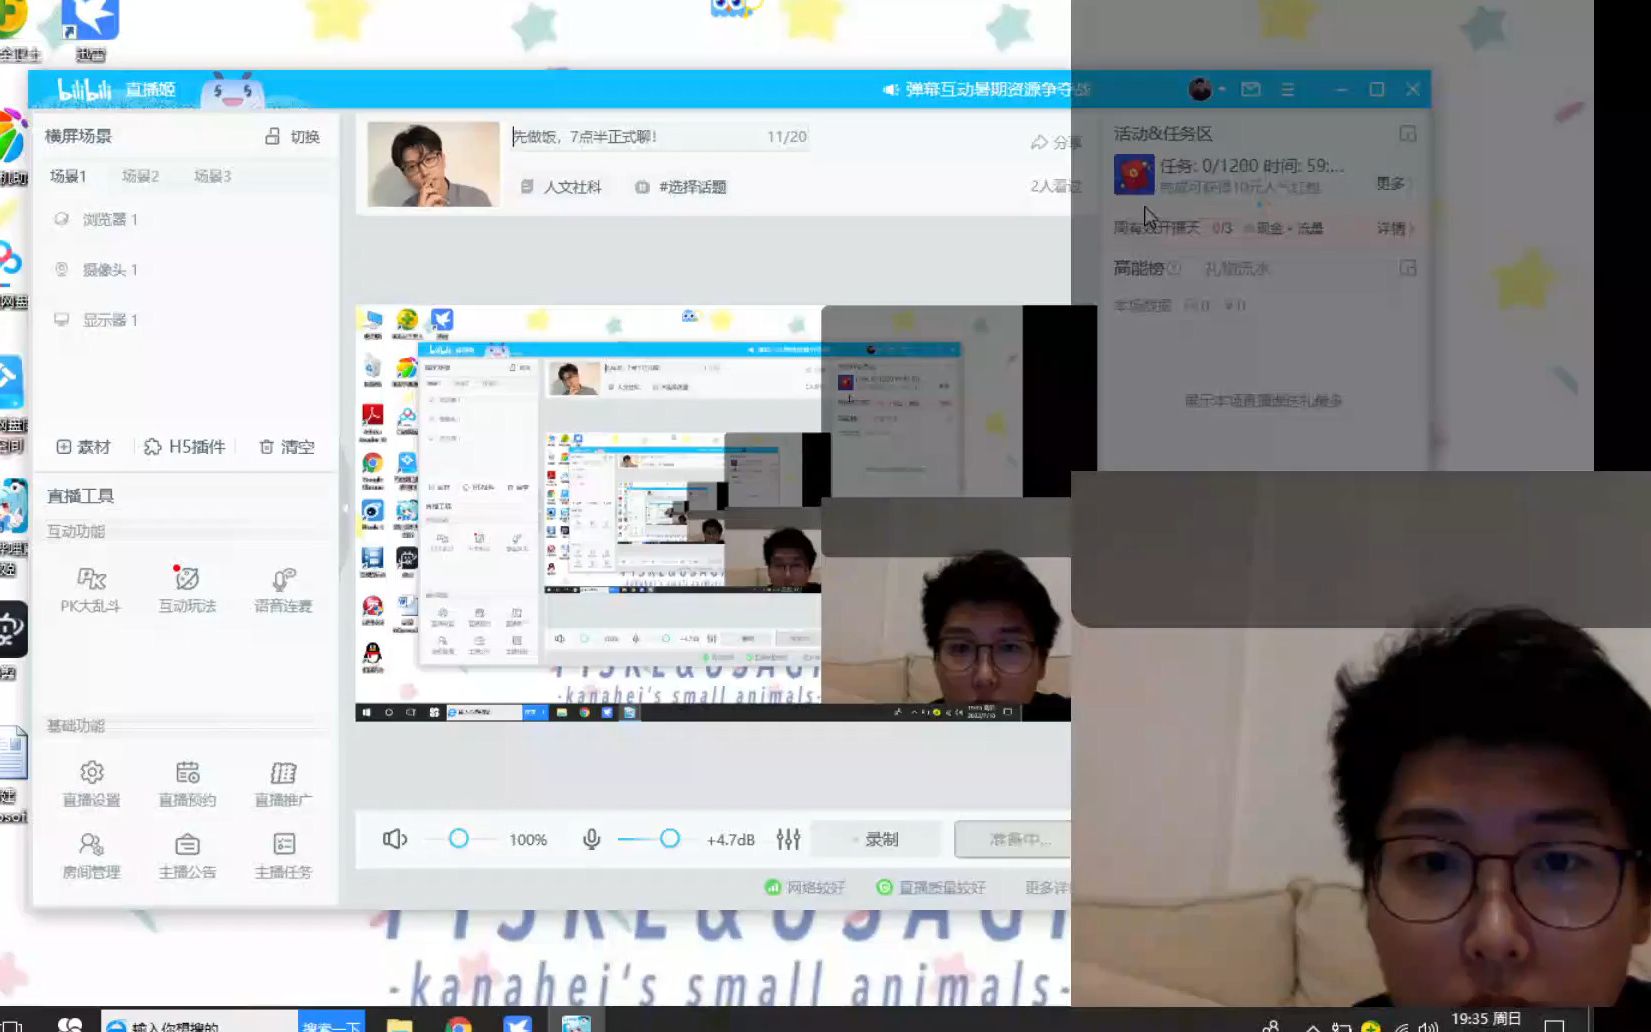Switch to 场景3 tab

(212, 176)
